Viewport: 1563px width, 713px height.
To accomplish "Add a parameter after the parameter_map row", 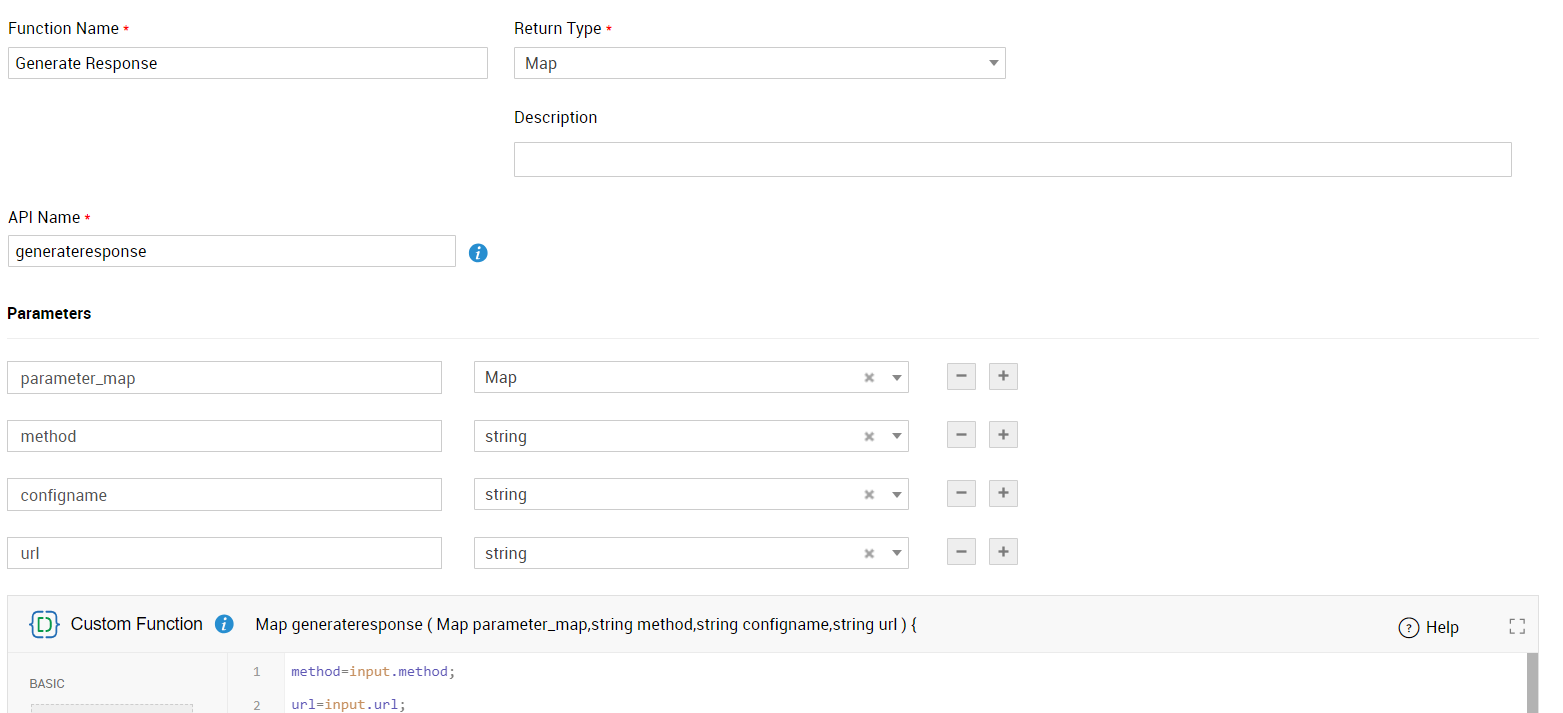I will pyautogui.click(x=1003, y=377).
